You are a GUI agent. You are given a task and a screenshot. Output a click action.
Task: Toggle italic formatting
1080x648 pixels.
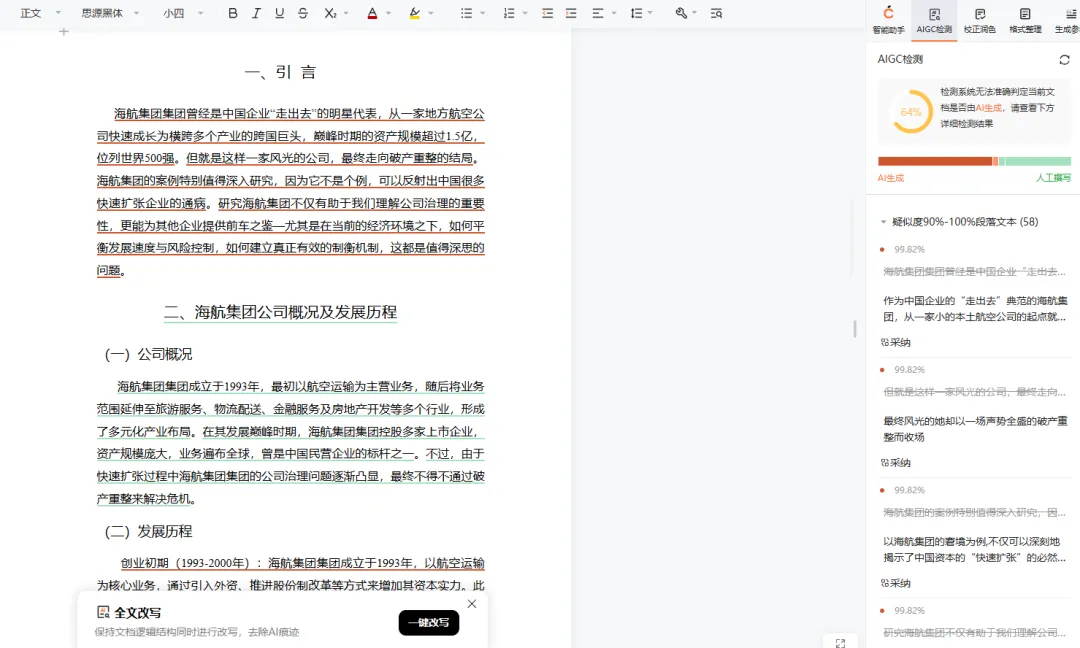pyautogui.click(x=256, y=13)
